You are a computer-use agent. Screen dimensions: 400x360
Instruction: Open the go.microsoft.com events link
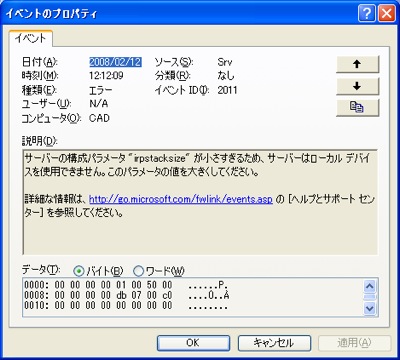(181, 199)
